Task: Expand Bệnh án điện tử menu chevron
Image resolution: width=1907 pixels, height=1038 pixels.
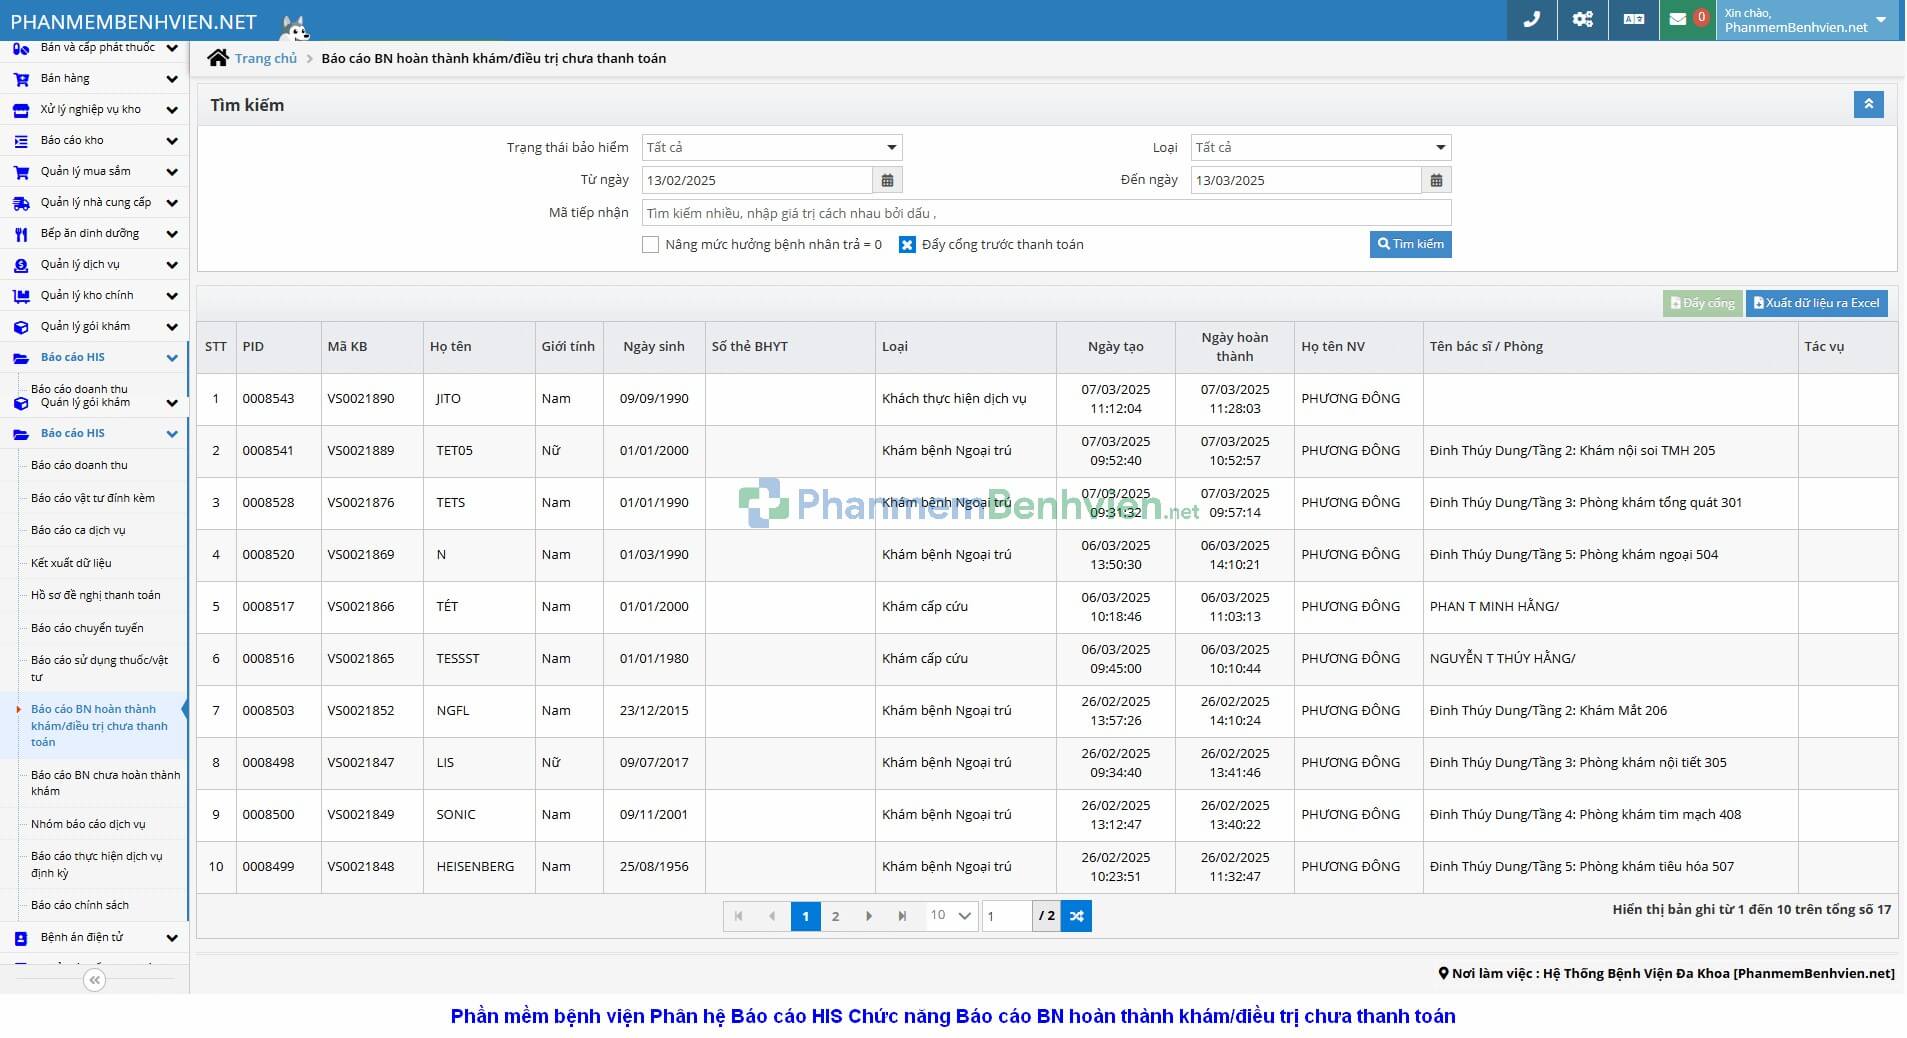Action: [172, 938]
